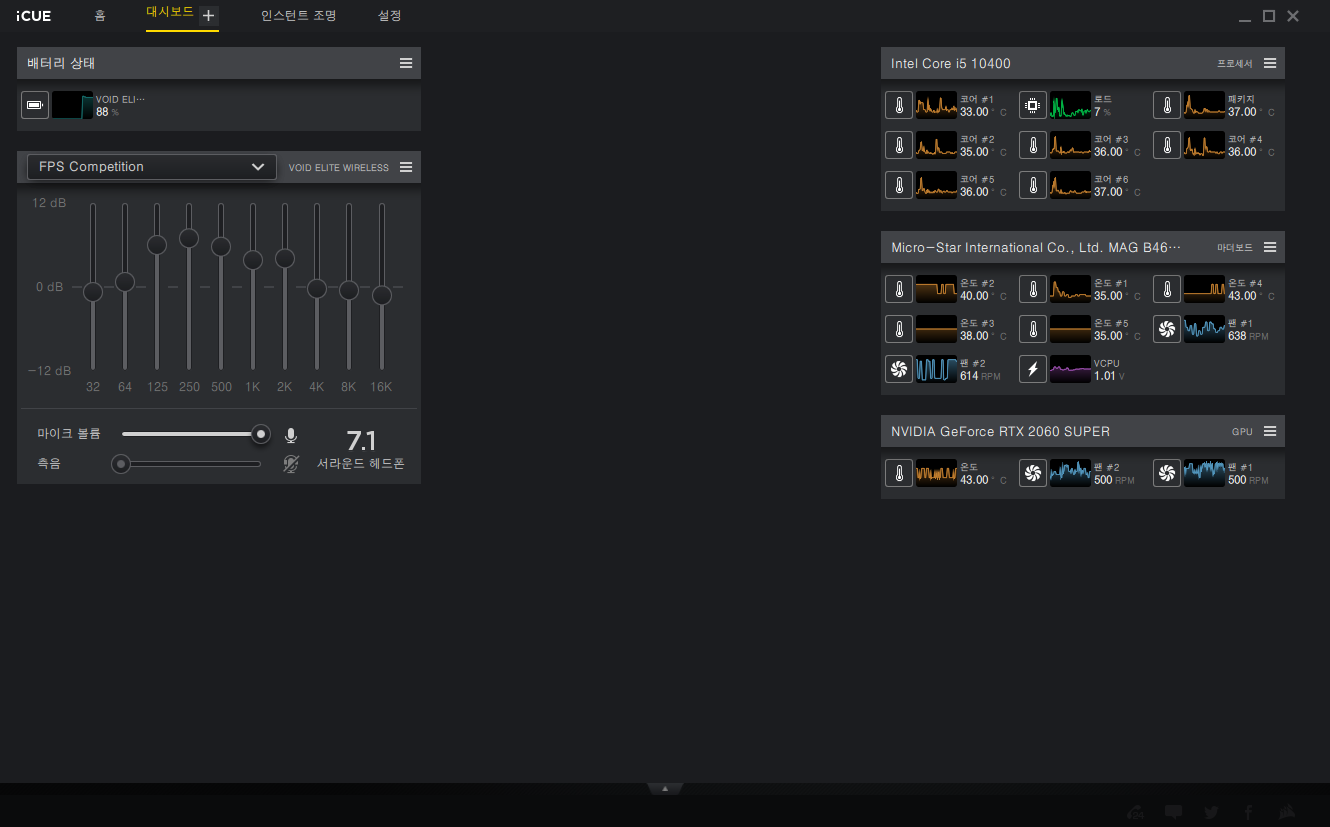Click the 32 Hz EQ slider knob
The width and height of the screenshot is (1330, 827).
(93, 292)
